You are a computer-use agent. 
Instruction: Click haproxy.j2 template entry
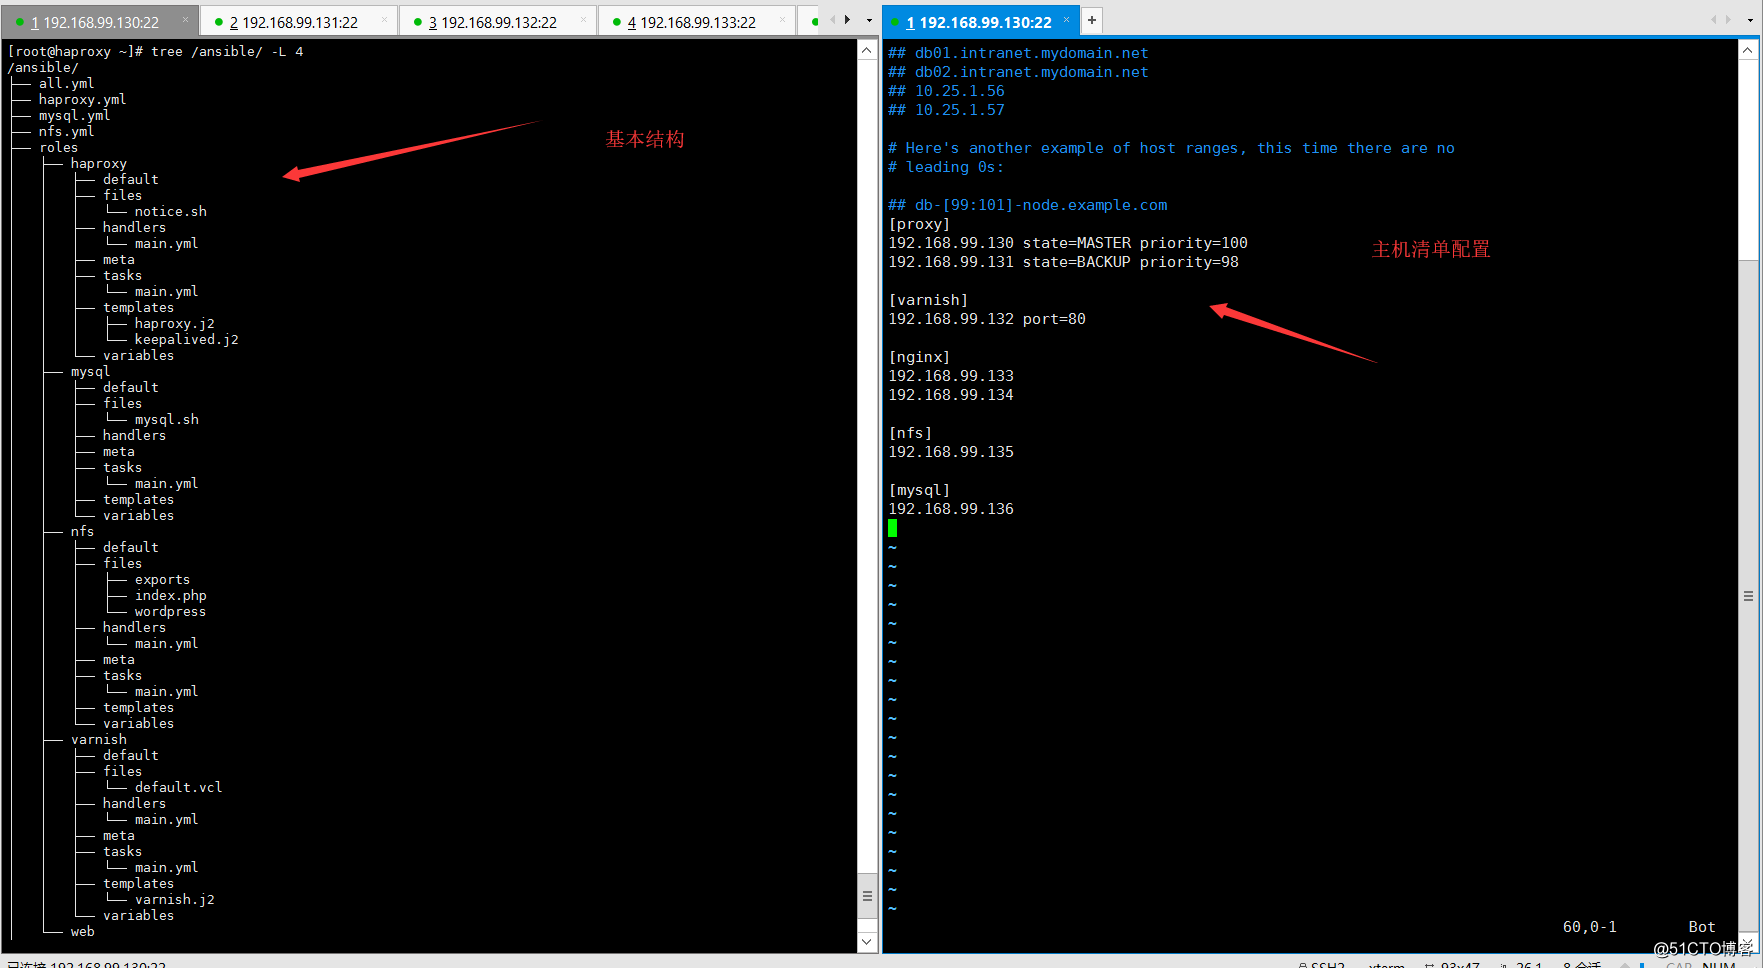click(x=175, y=323)
